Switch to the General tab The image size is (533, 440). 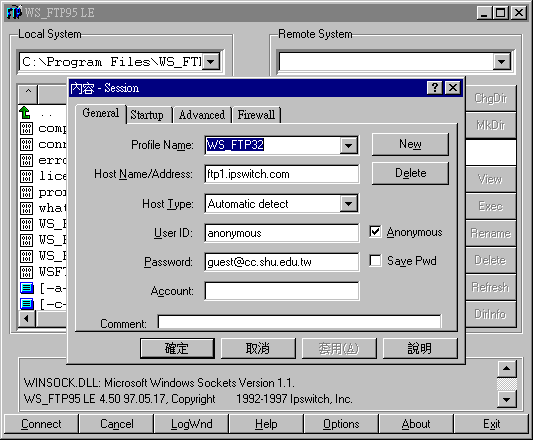point(101,113)
